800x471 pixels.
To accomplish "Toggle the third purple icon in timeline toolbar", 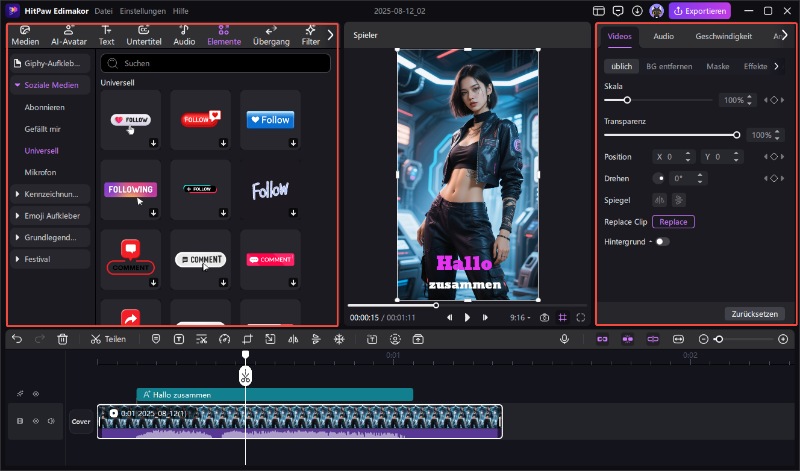I will pos(653,339).
